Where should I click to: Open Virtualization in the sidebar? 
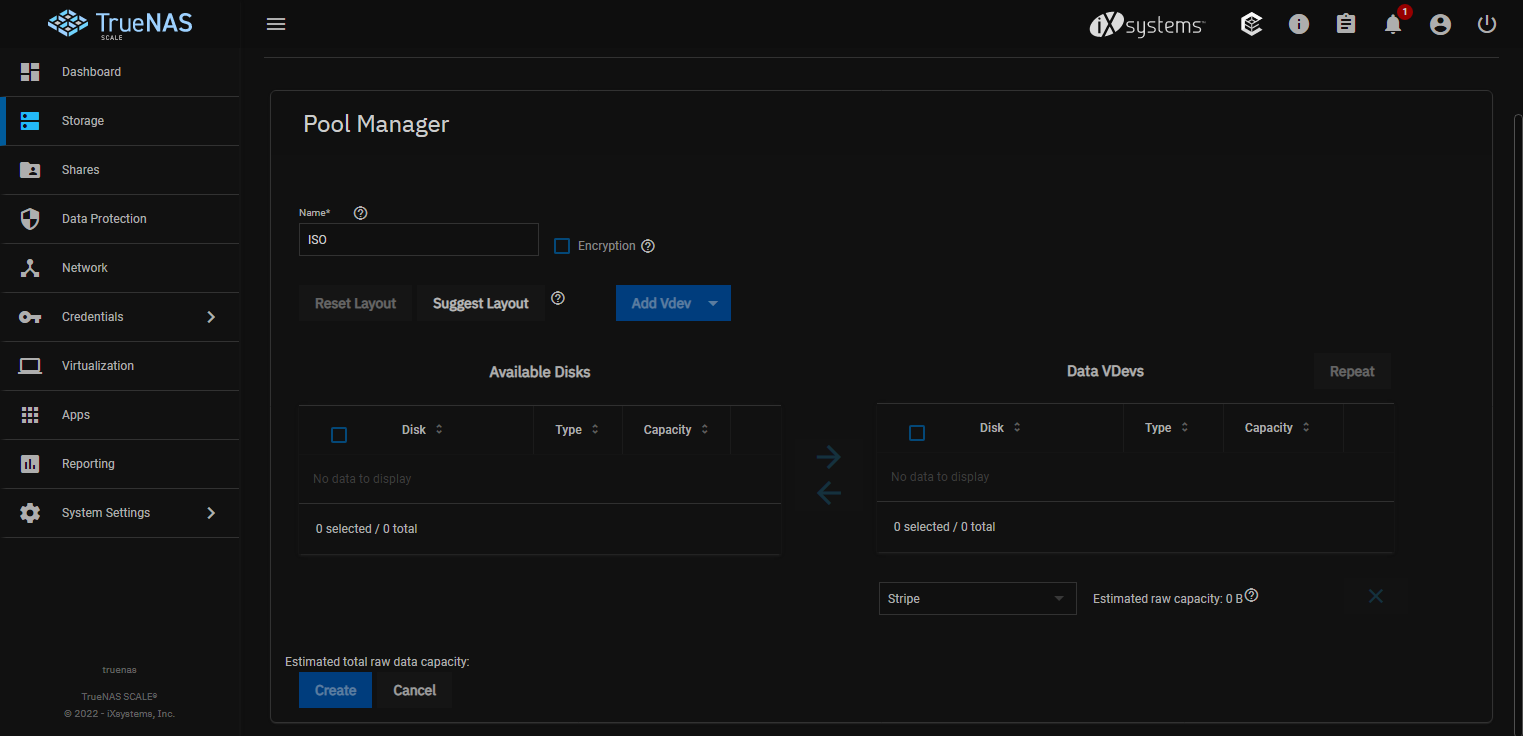tap(120, 366)
